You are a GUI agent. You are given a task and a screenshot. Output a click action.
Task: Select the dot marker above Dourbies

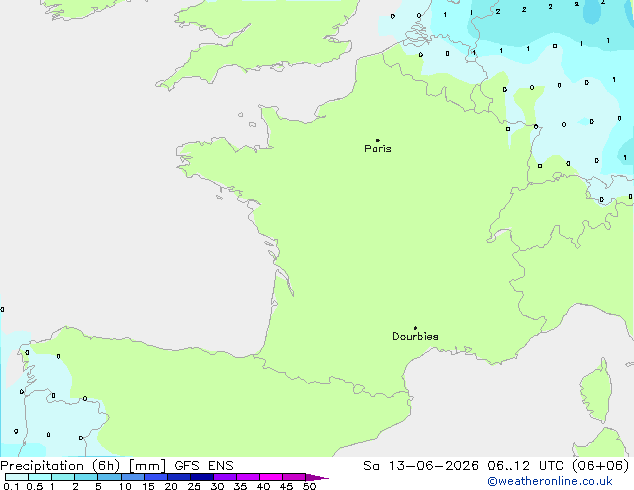click(x=415, y=328)
